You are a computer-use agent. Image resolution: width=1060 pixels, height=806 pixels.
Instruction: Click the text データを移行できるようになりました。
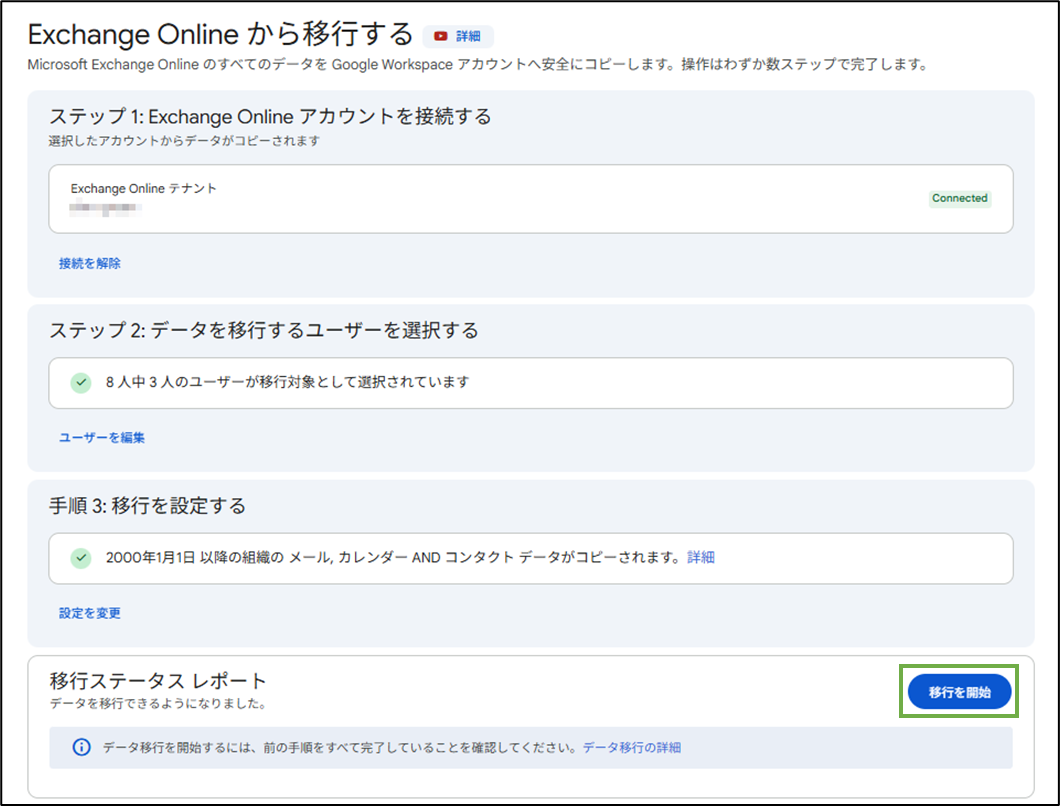tap(160, 703)
